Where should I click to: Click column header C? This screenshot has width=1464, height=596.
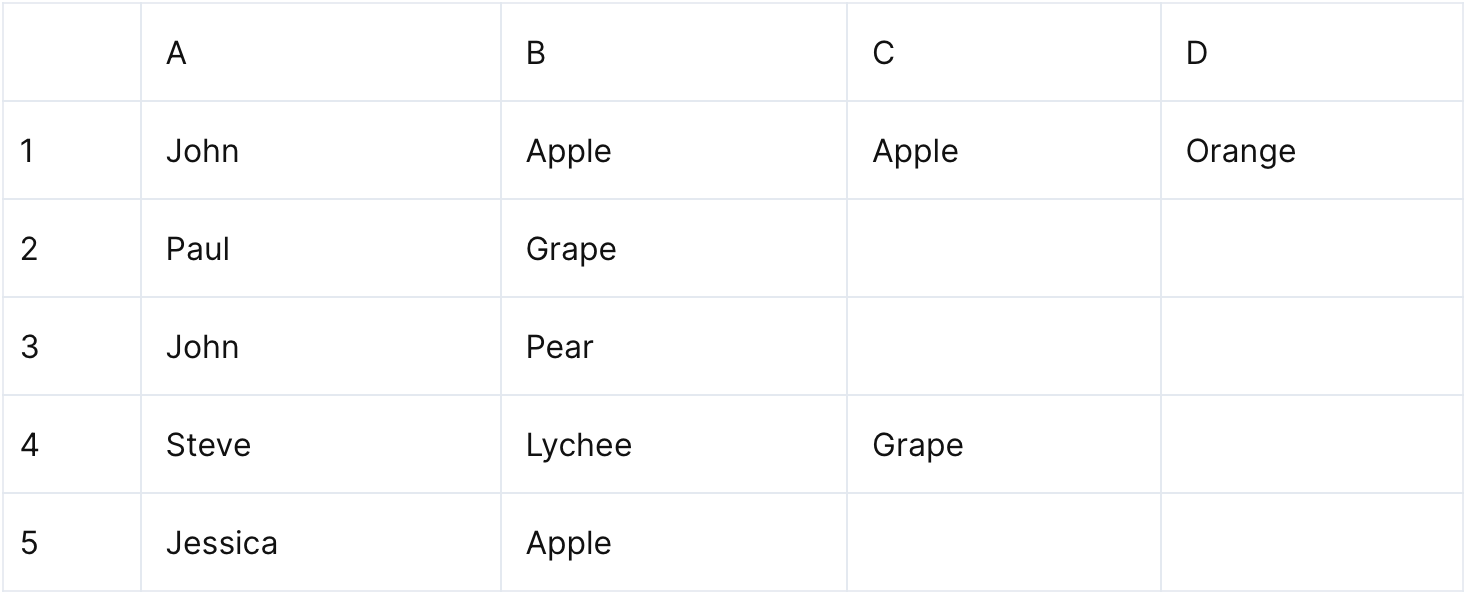[x=1003, y=53]
